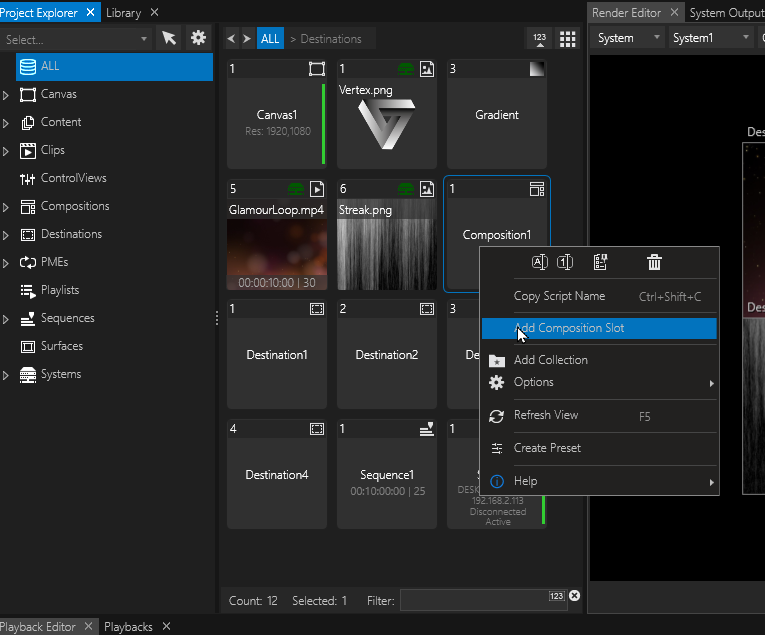Click the rename text icon in context menu

(x=539, y=263)
